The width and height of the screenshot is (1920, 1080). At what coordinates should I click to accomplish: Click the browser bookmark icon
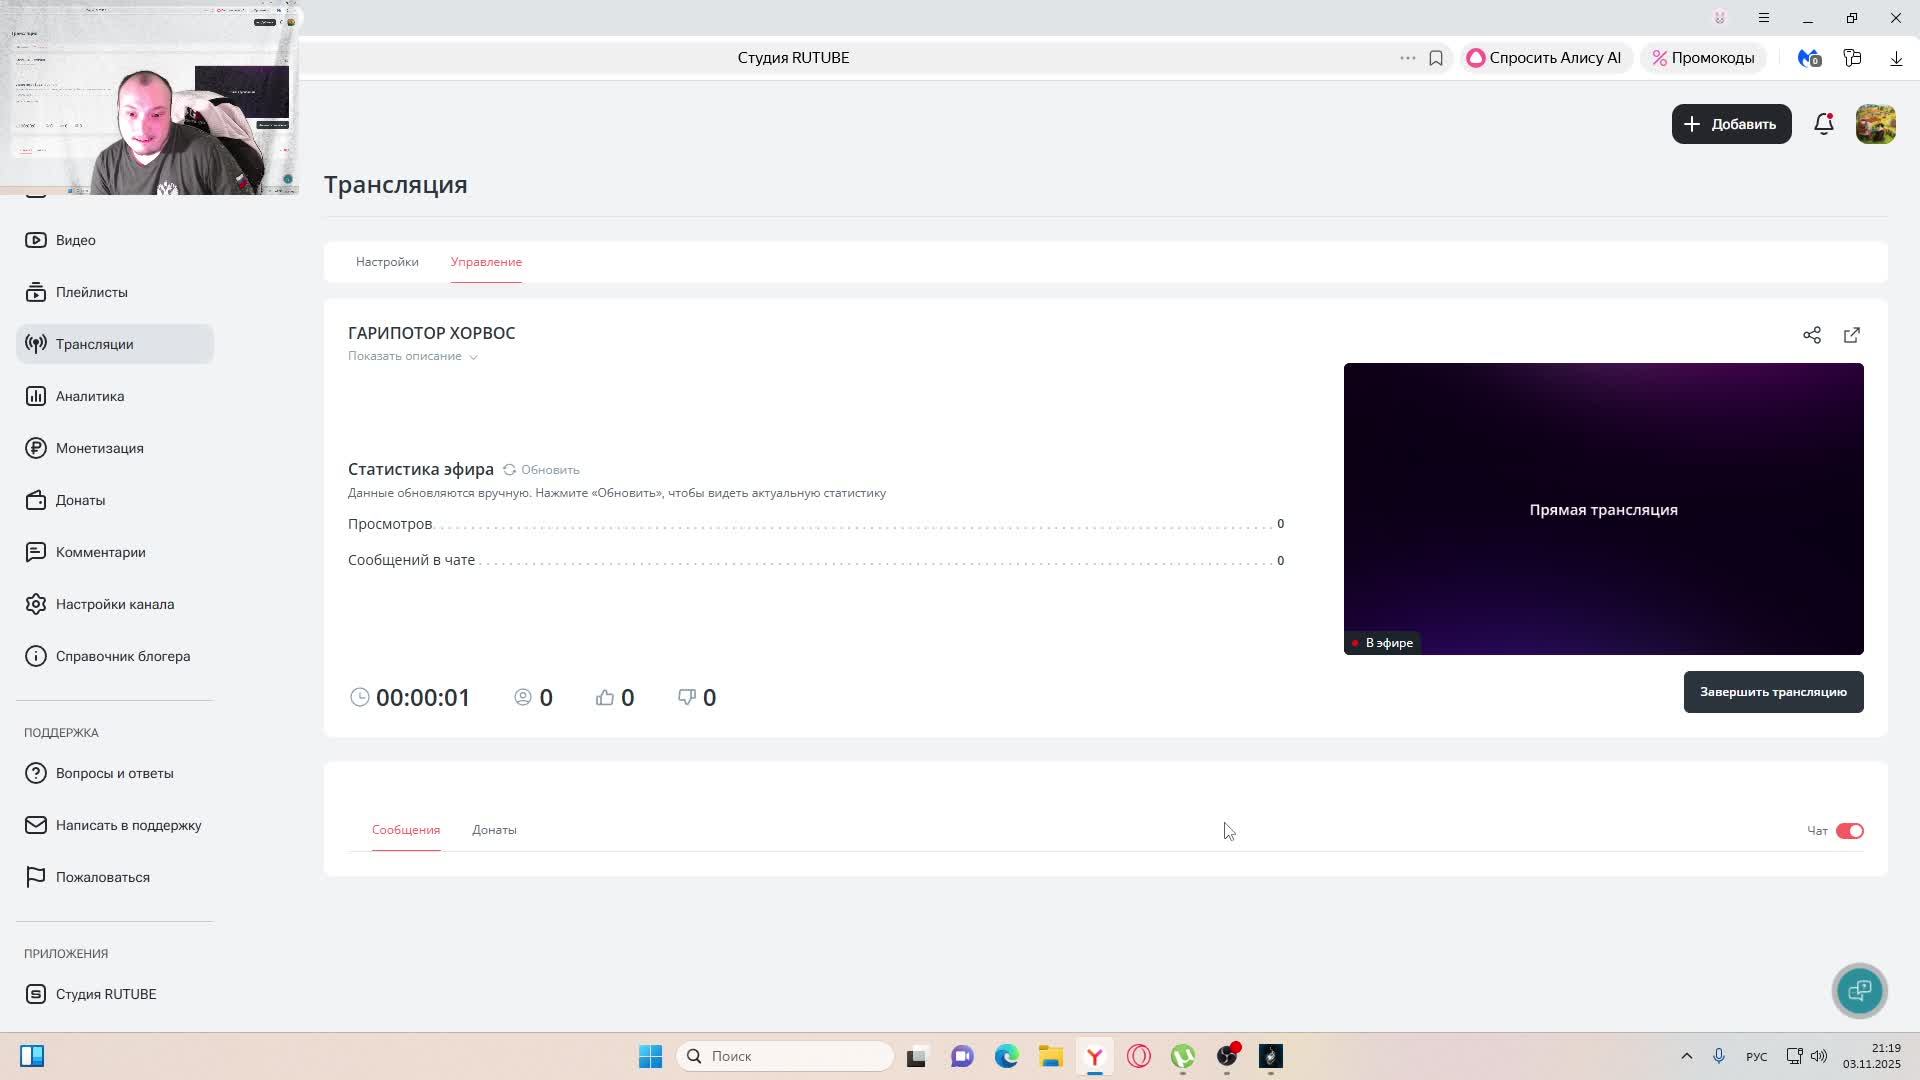(x=1435, y=58)
